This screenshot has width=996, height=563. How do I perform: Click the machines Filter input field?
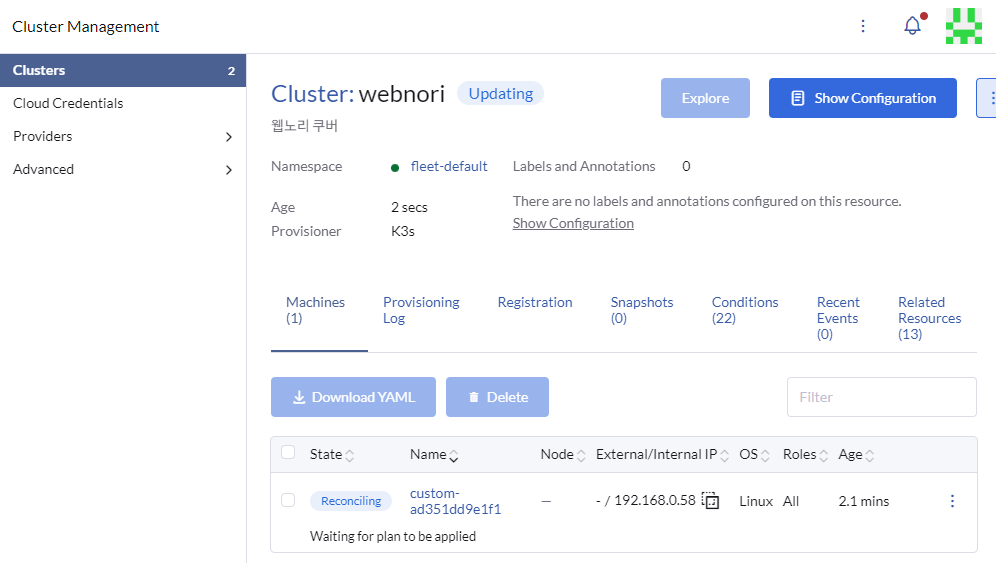[x=881, y=397]
